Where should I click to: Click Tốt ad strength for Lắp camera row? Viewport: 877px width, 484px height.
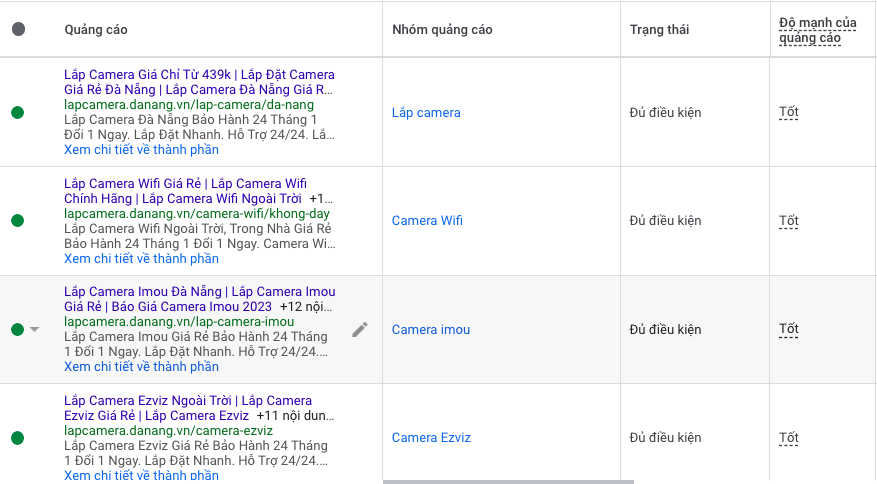(789, 112)
